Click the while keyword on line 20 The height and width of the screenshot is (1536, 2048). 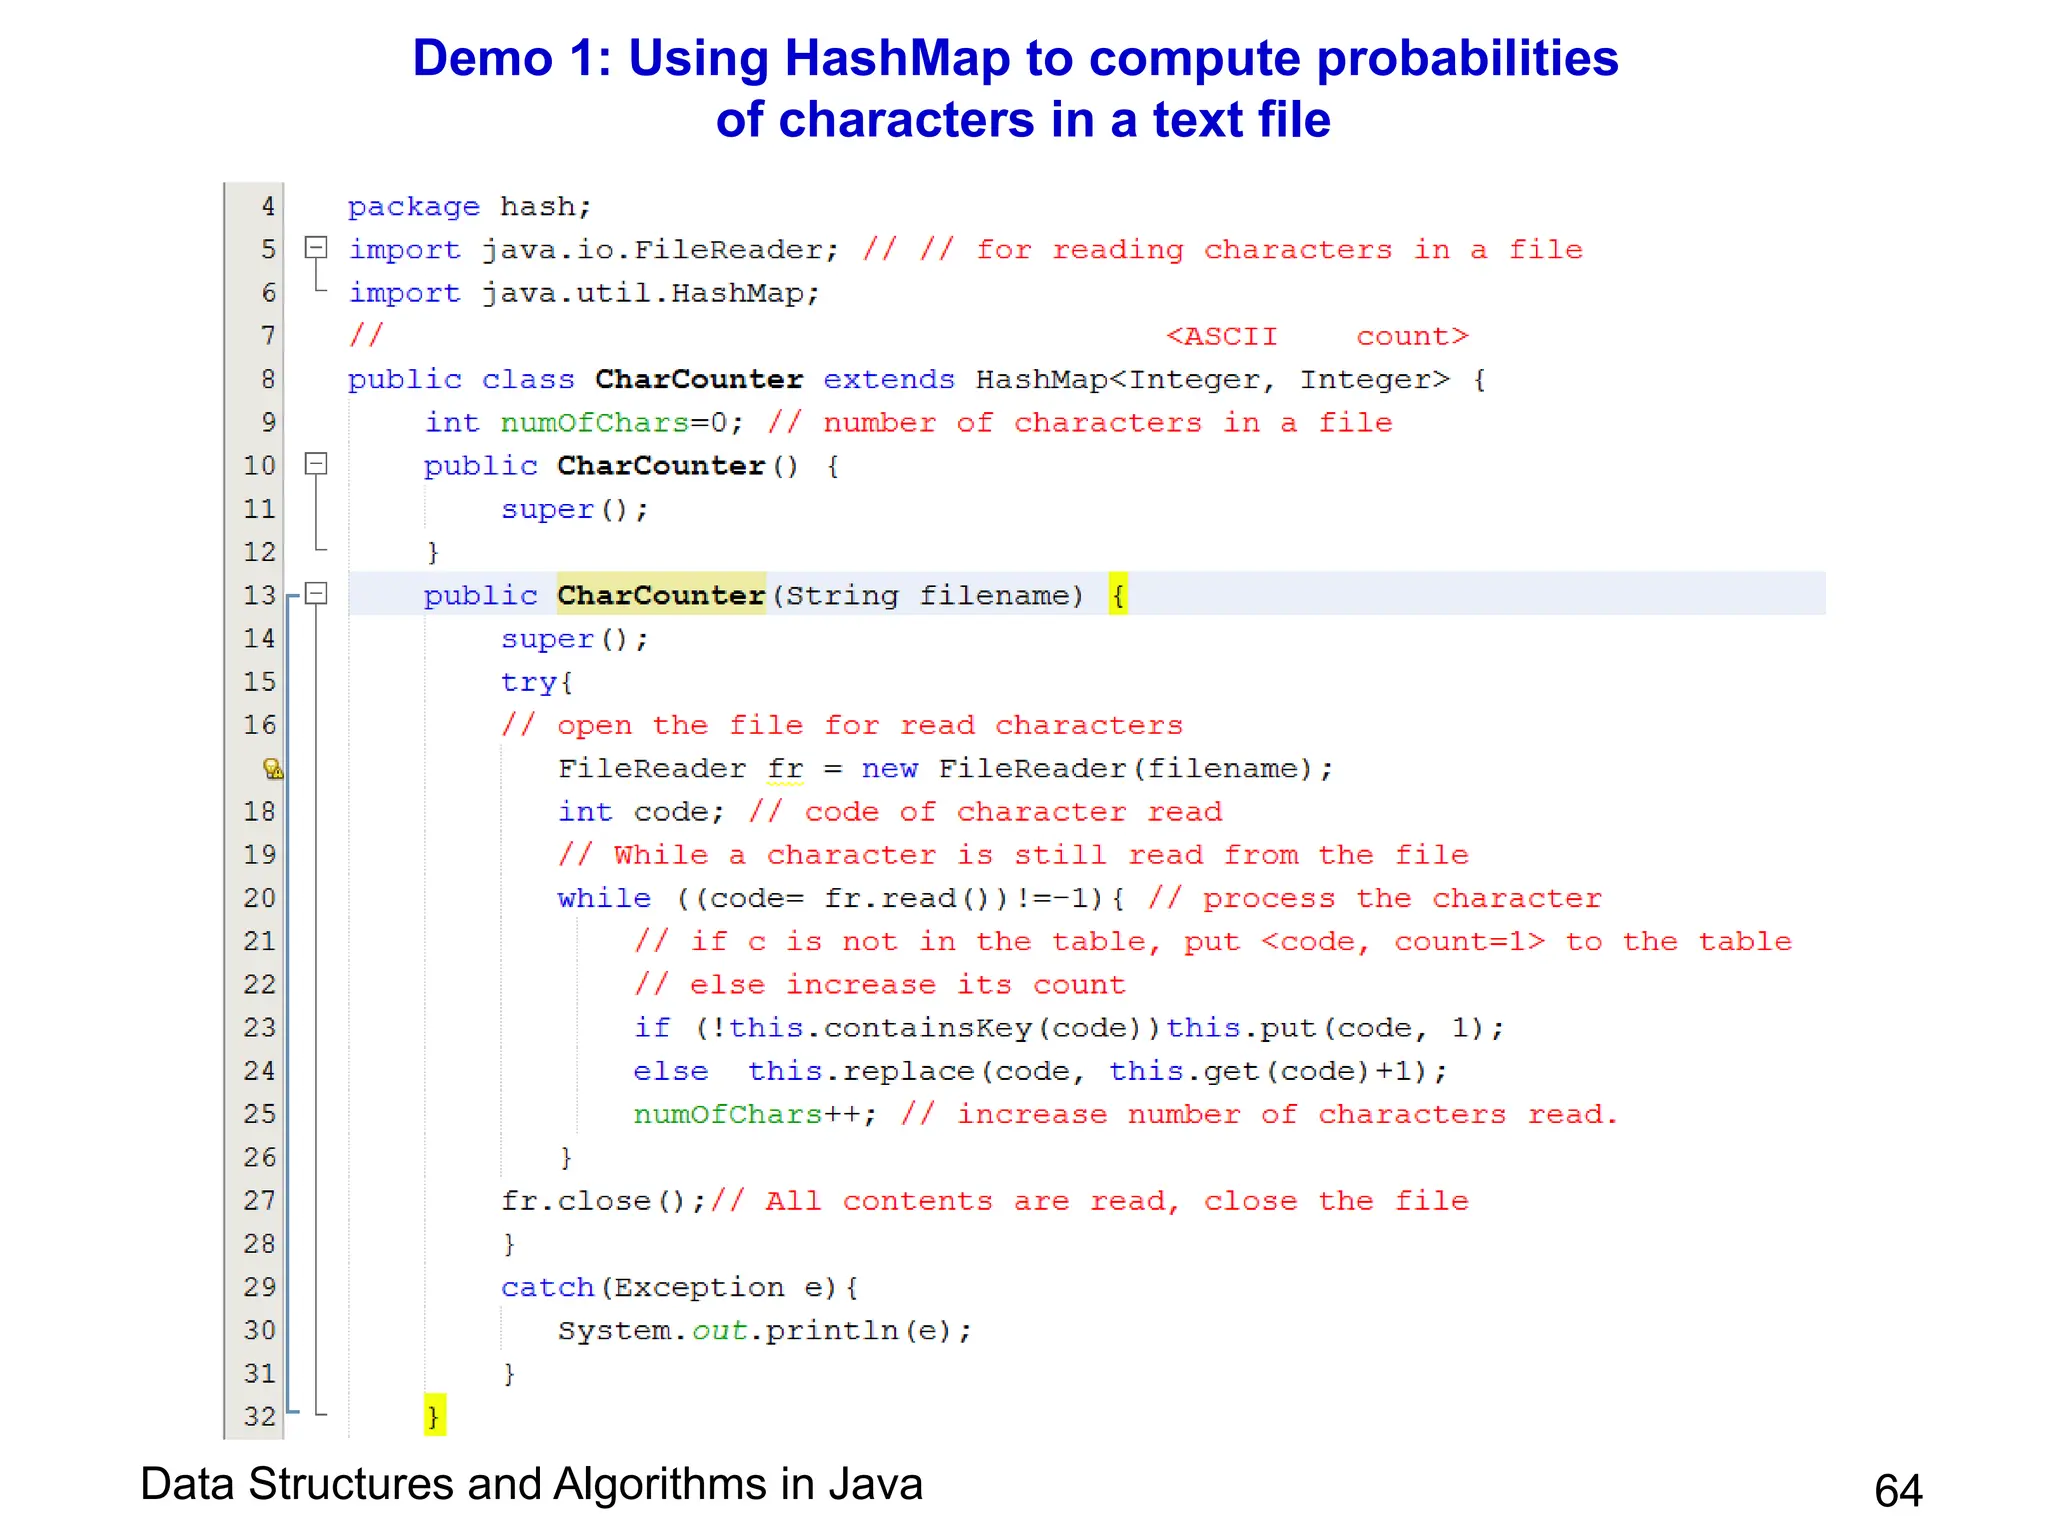click(604, 898)
